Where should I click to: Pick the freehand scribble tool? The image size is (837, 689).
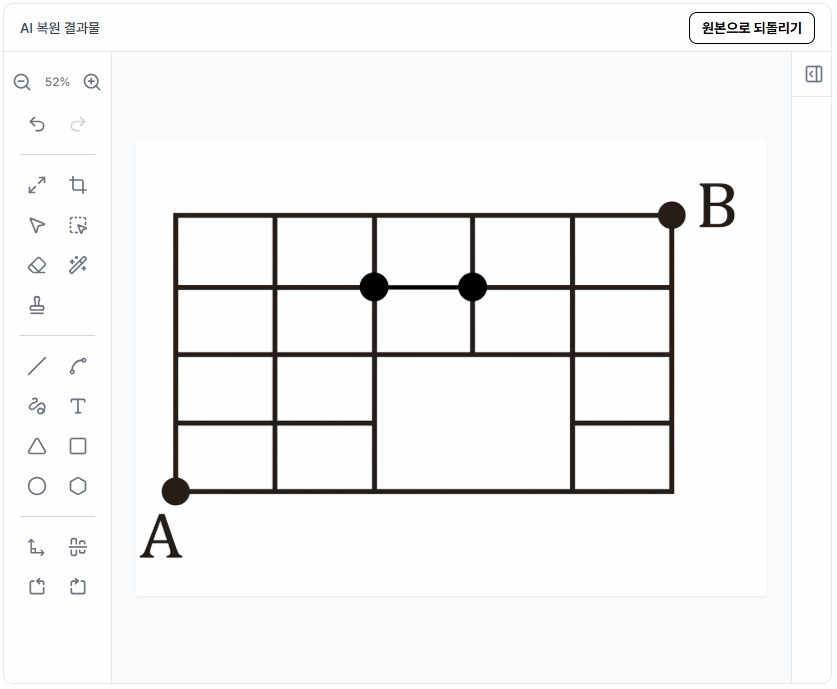(37, 406)
